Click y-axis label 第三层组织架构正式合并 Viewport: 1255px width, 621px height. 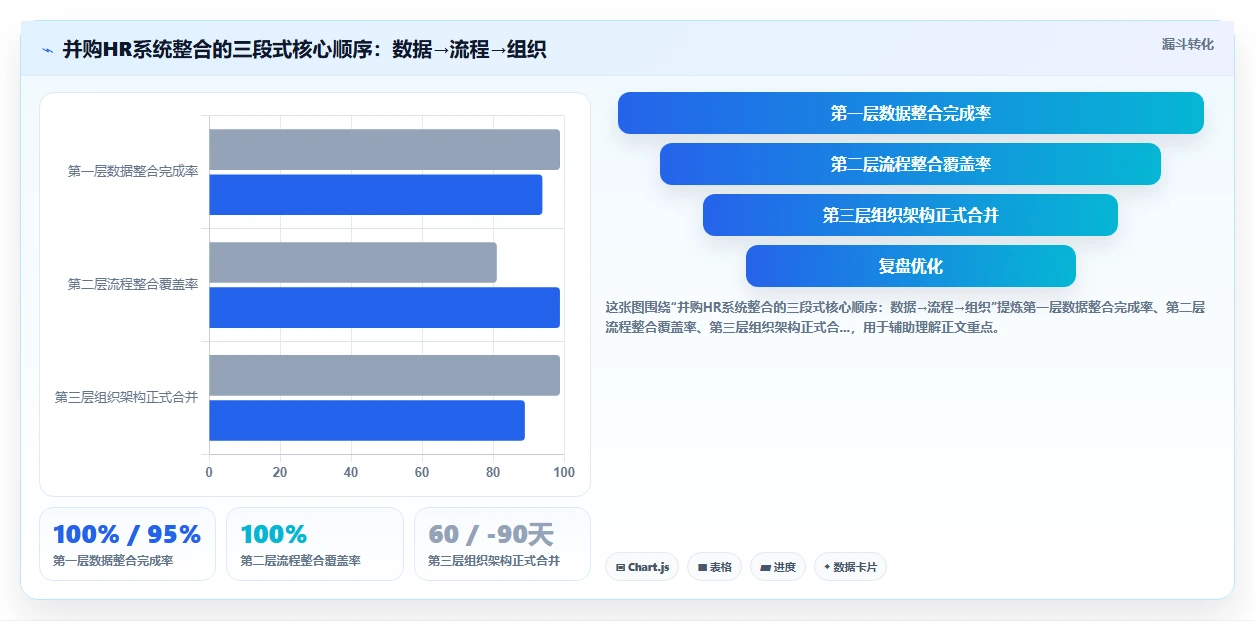click(126, 398)
